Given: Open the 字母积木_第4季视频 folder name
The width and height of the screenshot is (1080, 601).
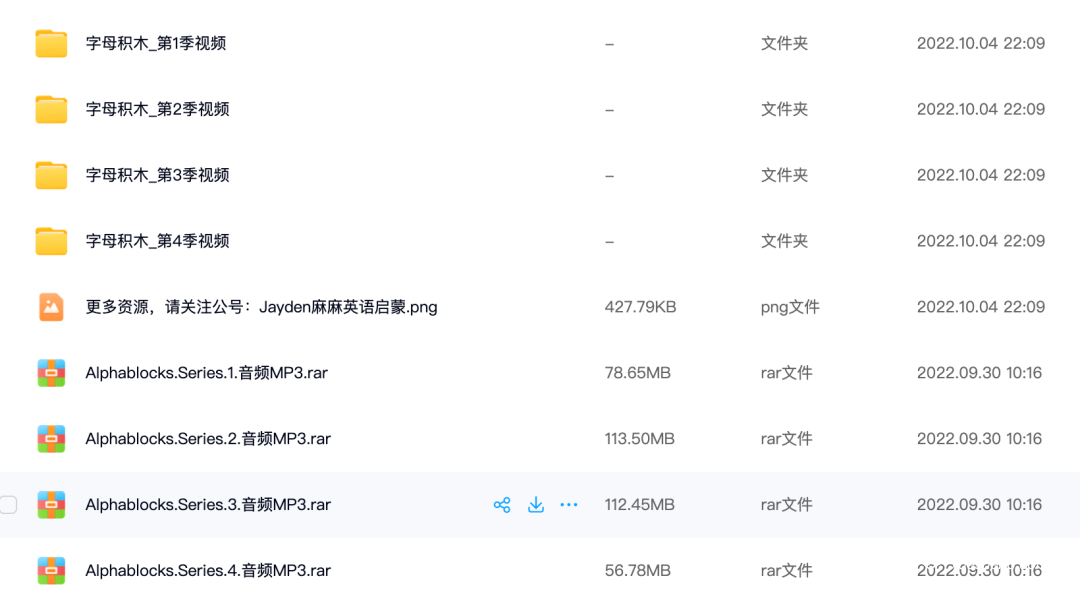Looking at the screenshot, I should pyautogui.click(x=158, y=241).
